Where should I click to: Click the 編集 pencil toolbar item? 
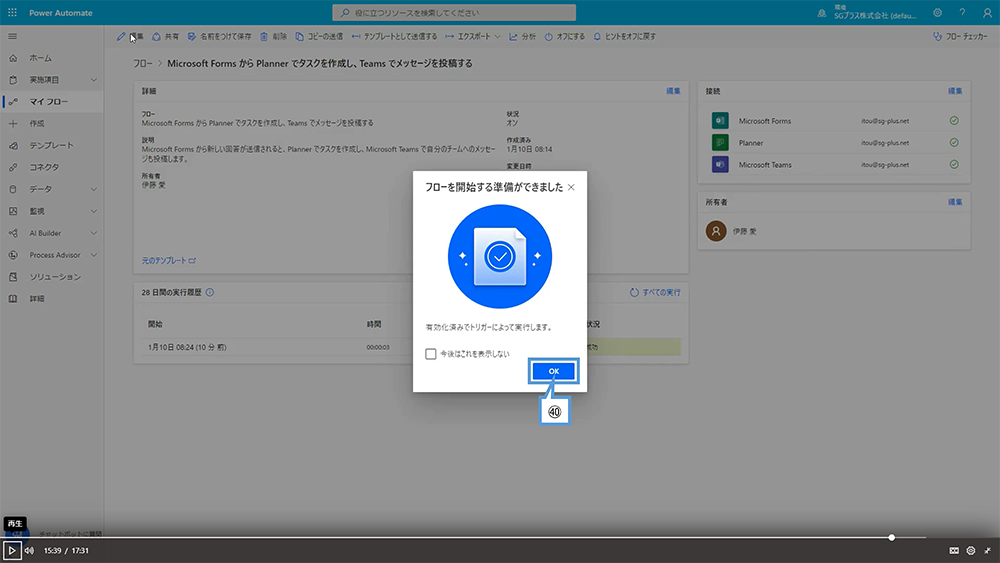130,37
